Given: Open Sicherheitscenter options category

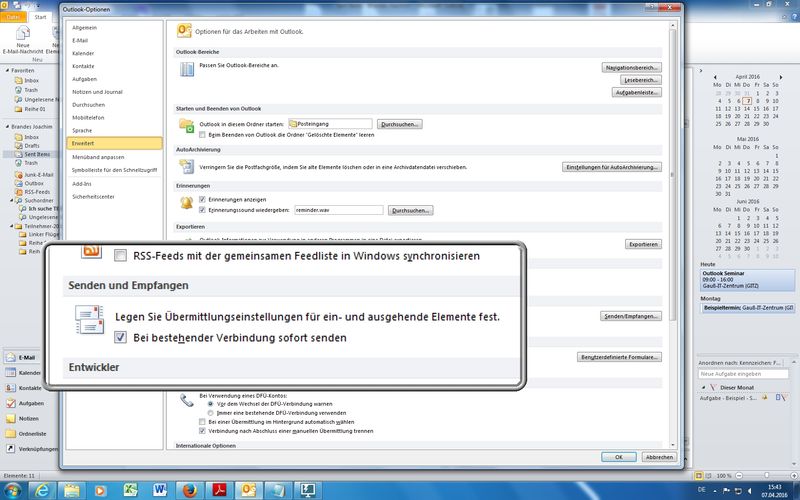Looking at the screenshot, I should pyautogui.click(x=93, y=196).
